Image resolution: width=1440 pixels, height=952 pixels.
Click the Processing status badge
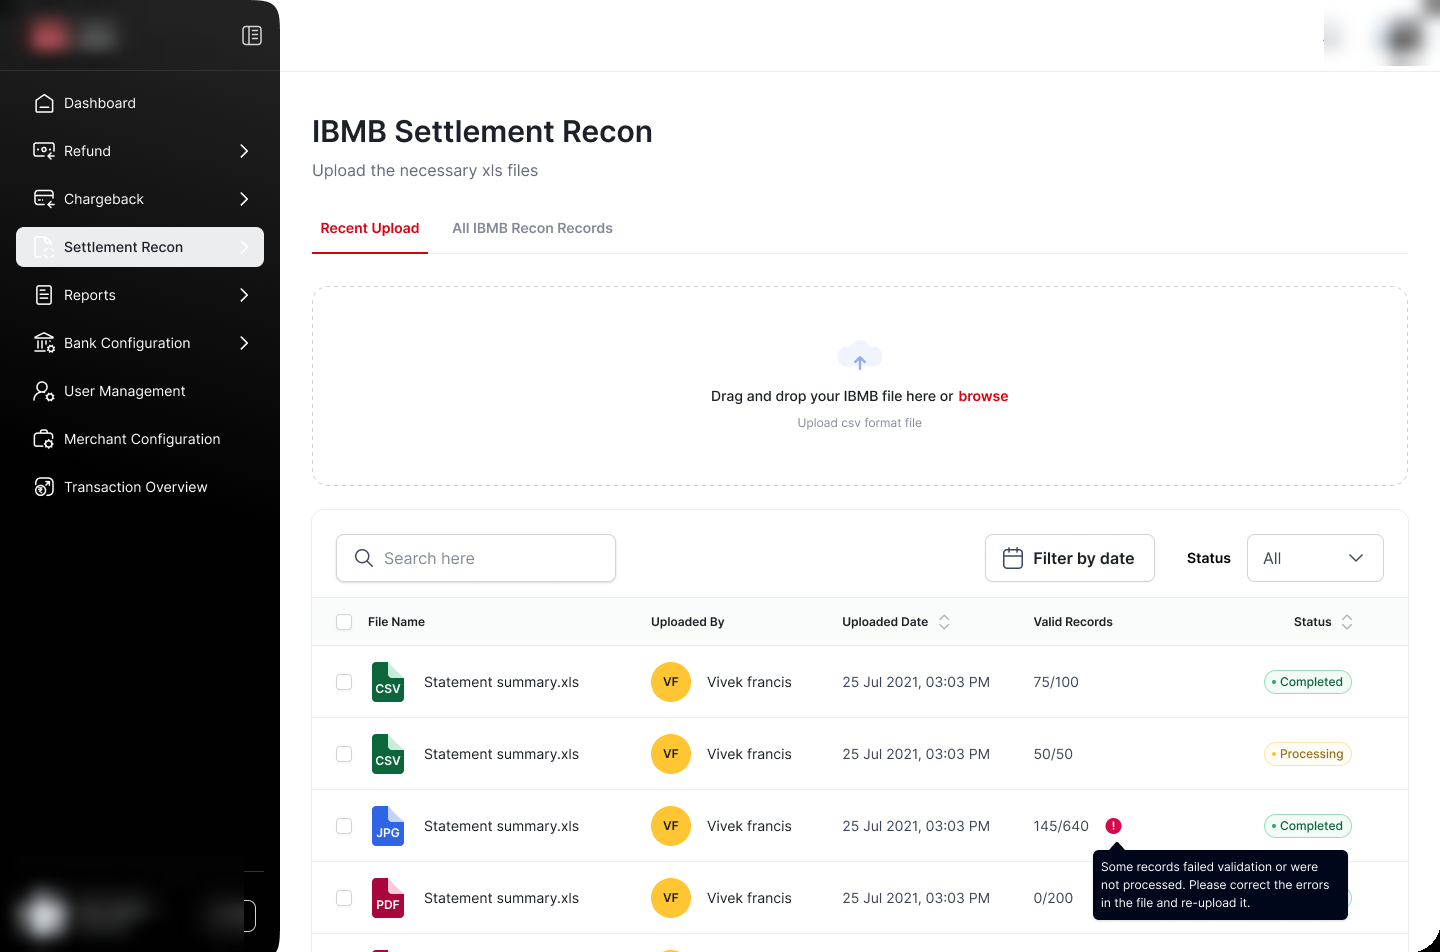click(x=1308, y=754)
